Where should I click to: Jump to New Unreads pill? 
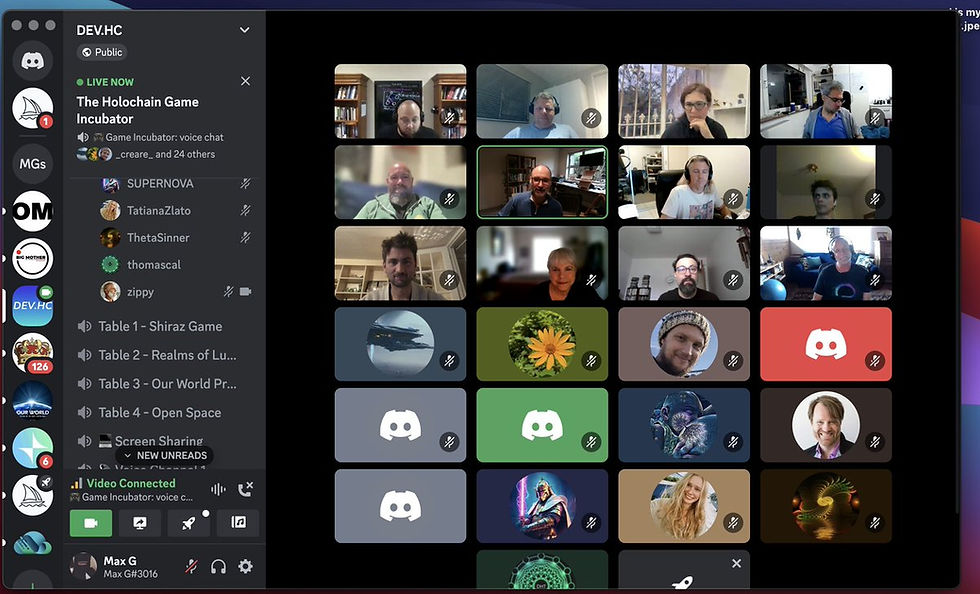165,455
